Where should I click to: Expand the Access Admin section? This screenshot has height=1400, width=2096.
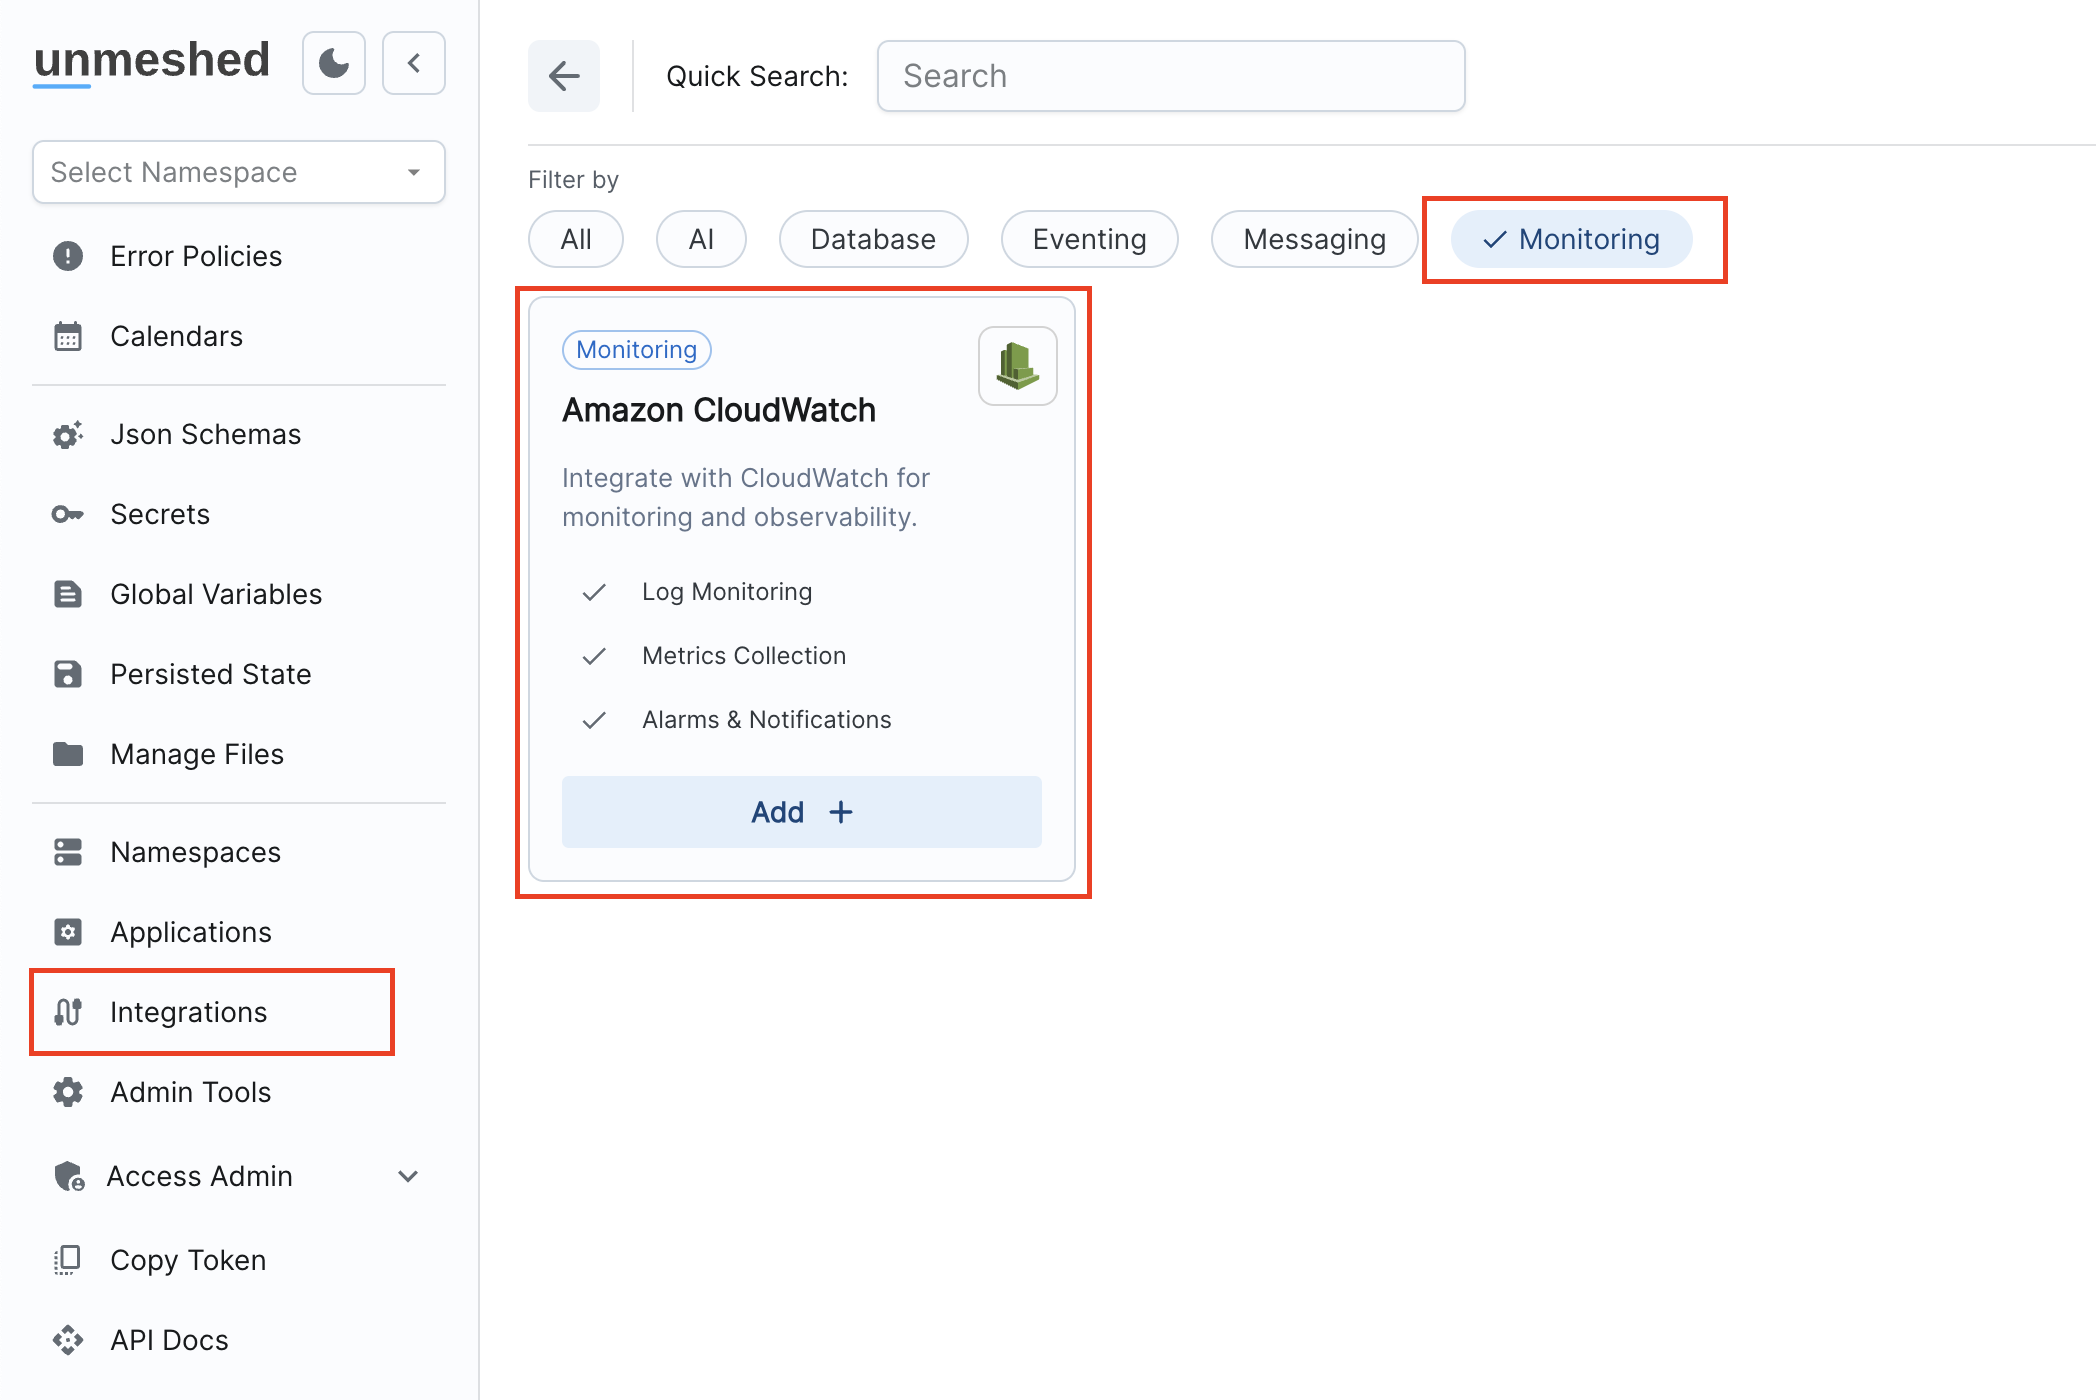pyautogui.click(x=407, y=1176)
